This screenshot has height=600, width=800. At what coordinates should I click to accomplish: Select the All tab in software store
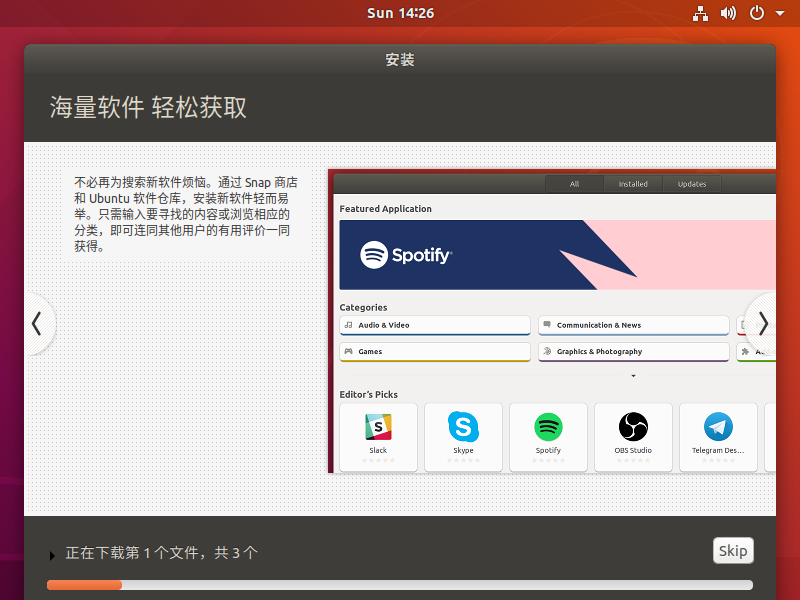click(574, 184)
